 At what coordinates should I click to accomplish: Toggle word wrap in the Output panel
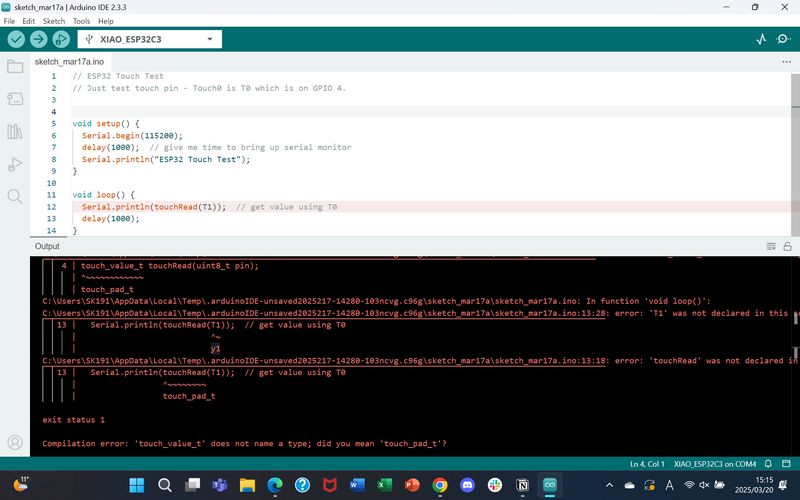(771, 246)
